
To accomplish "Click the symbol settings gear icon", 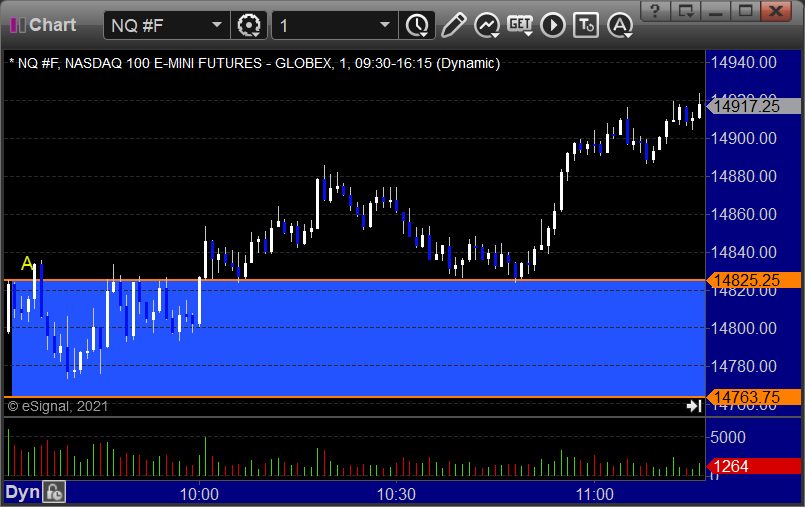I will 249,25.
